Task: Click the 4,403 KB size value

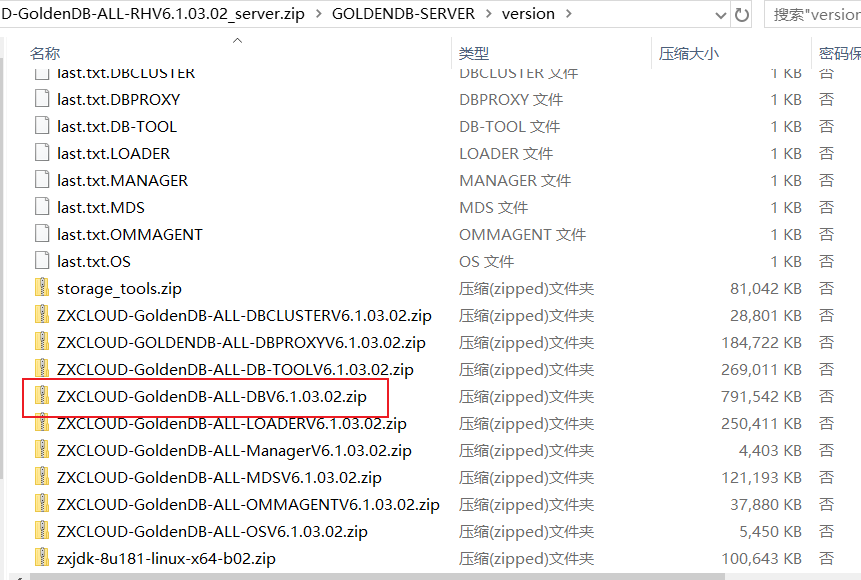Action: click(770, 450)
